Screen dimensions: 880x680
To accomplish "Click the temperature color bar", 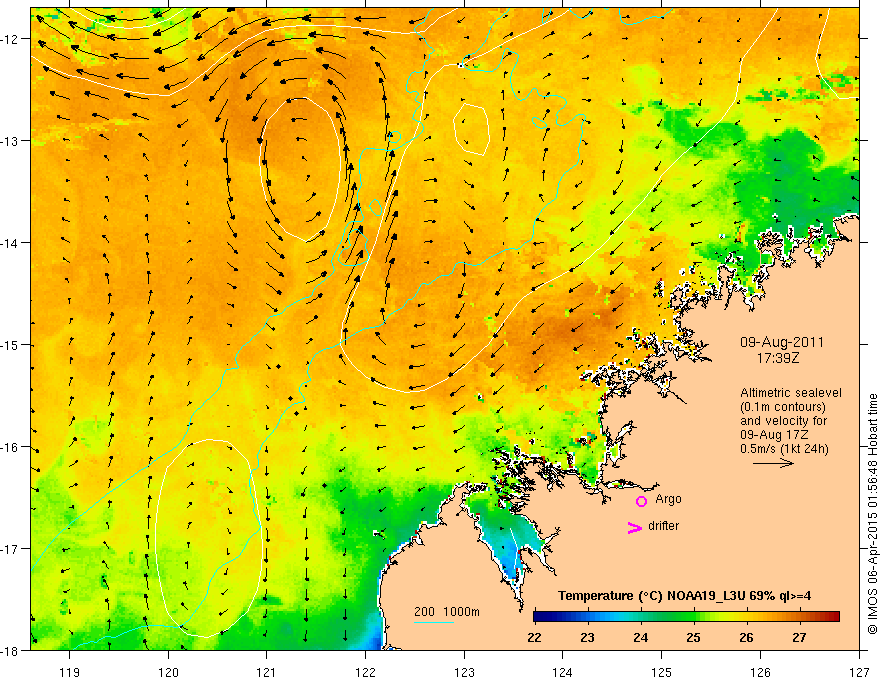I will click(686, 617).
